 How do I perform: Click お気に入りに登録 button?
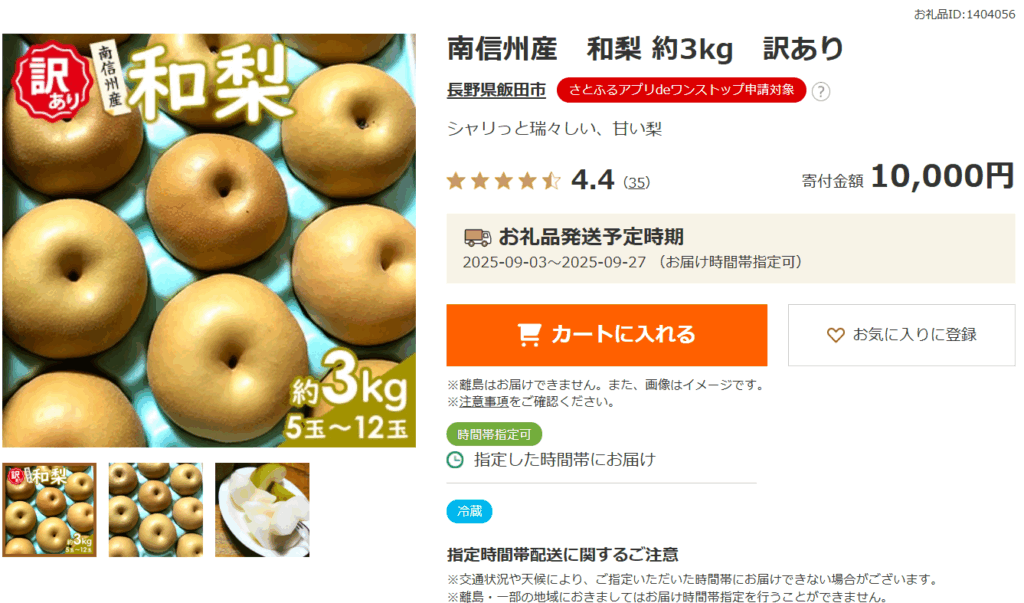pyautogui.click(x=901, y=335)
